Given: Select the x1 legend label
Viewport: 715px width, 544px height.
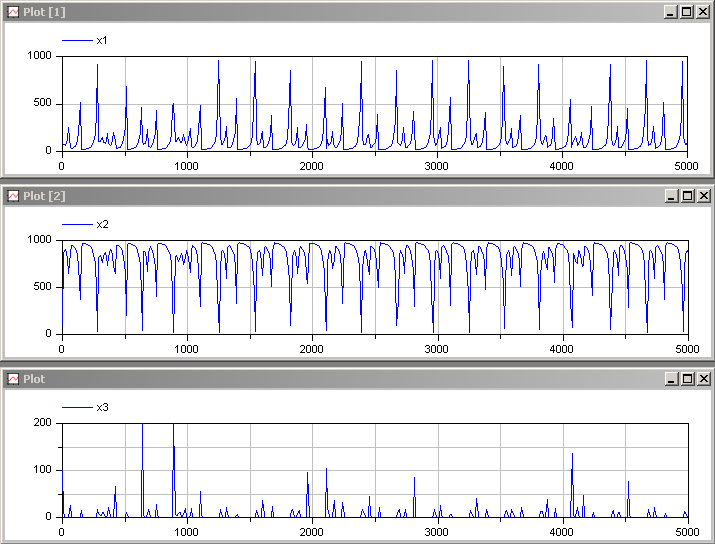Looking at the screenshot, I should (x=102, y=41).
